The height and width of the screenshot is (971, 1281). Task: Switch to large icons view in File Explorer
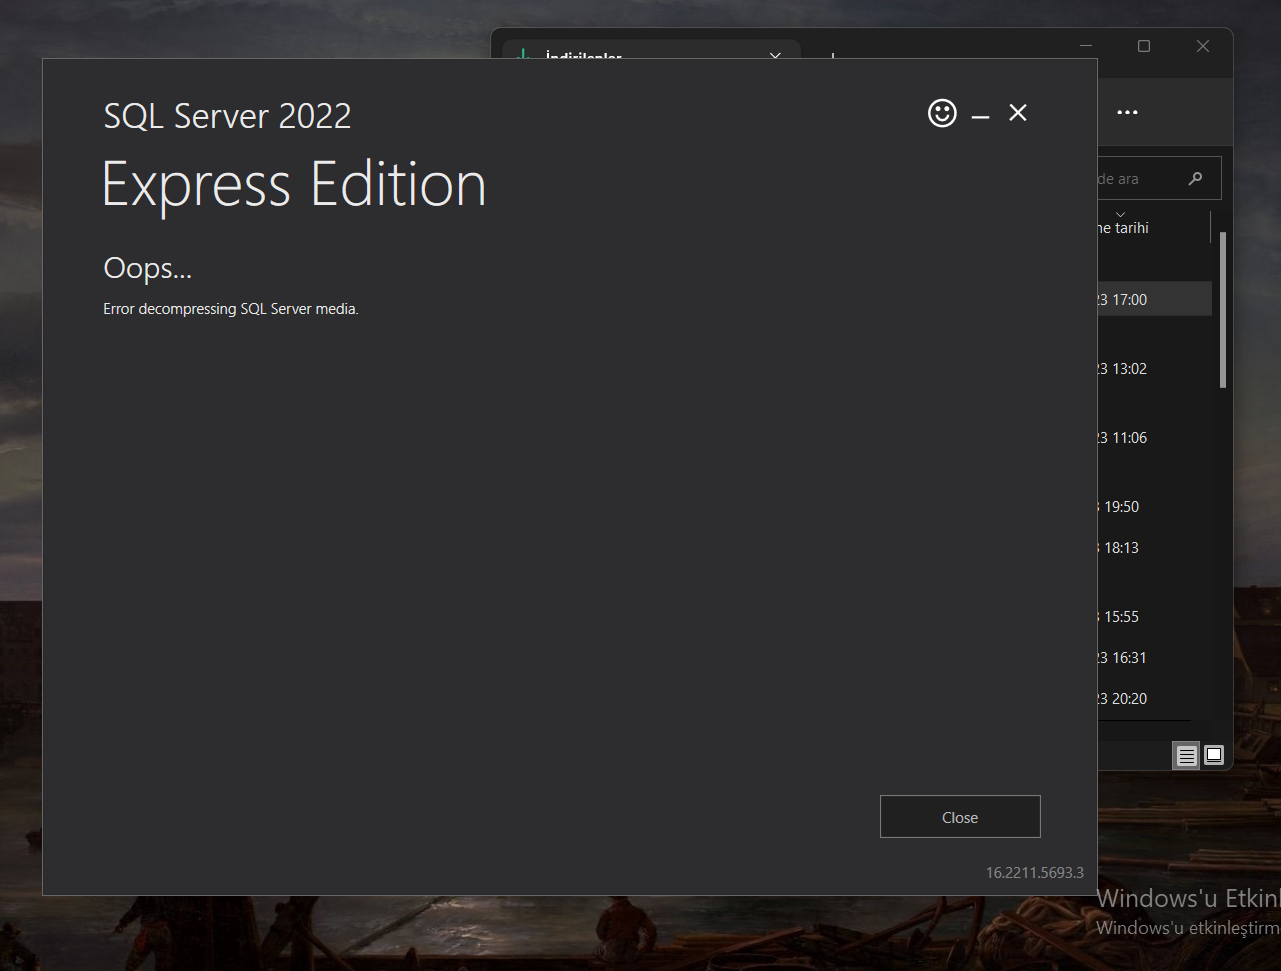(x=1213, y=755)
